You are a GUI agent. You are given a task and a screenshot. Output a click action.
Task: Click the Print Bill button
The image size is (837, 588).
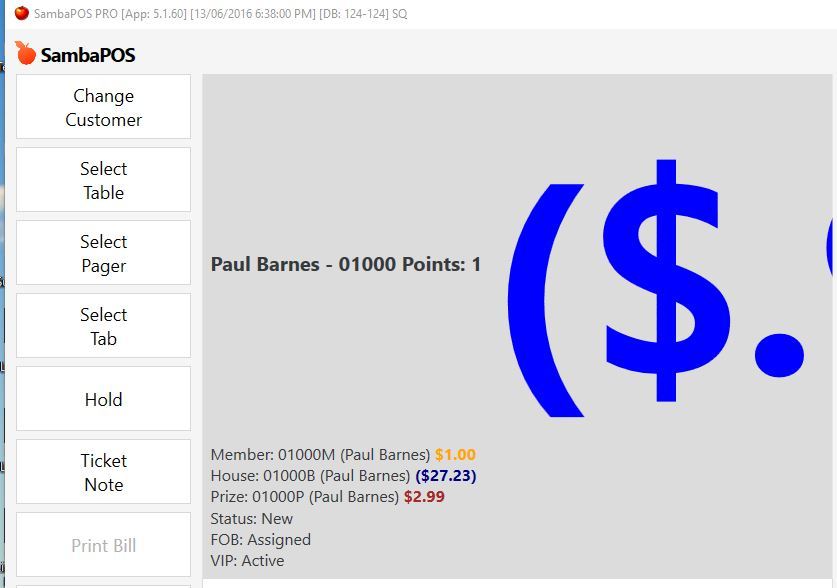104,545
